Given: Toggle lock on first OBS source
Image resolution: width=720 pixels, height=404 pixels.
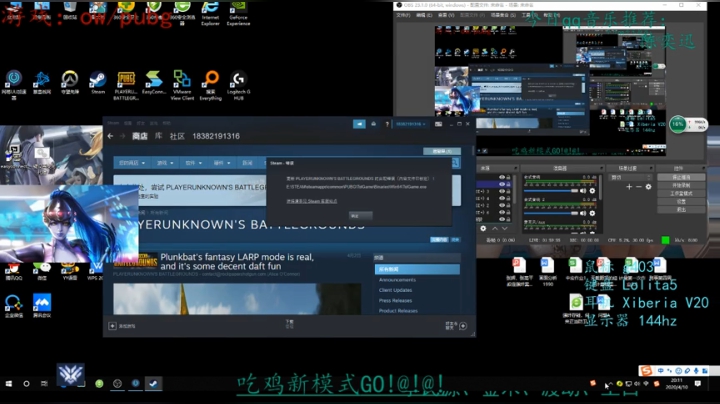Looking at the screenshot, I should pyautogui.click(x=508, y=177).
